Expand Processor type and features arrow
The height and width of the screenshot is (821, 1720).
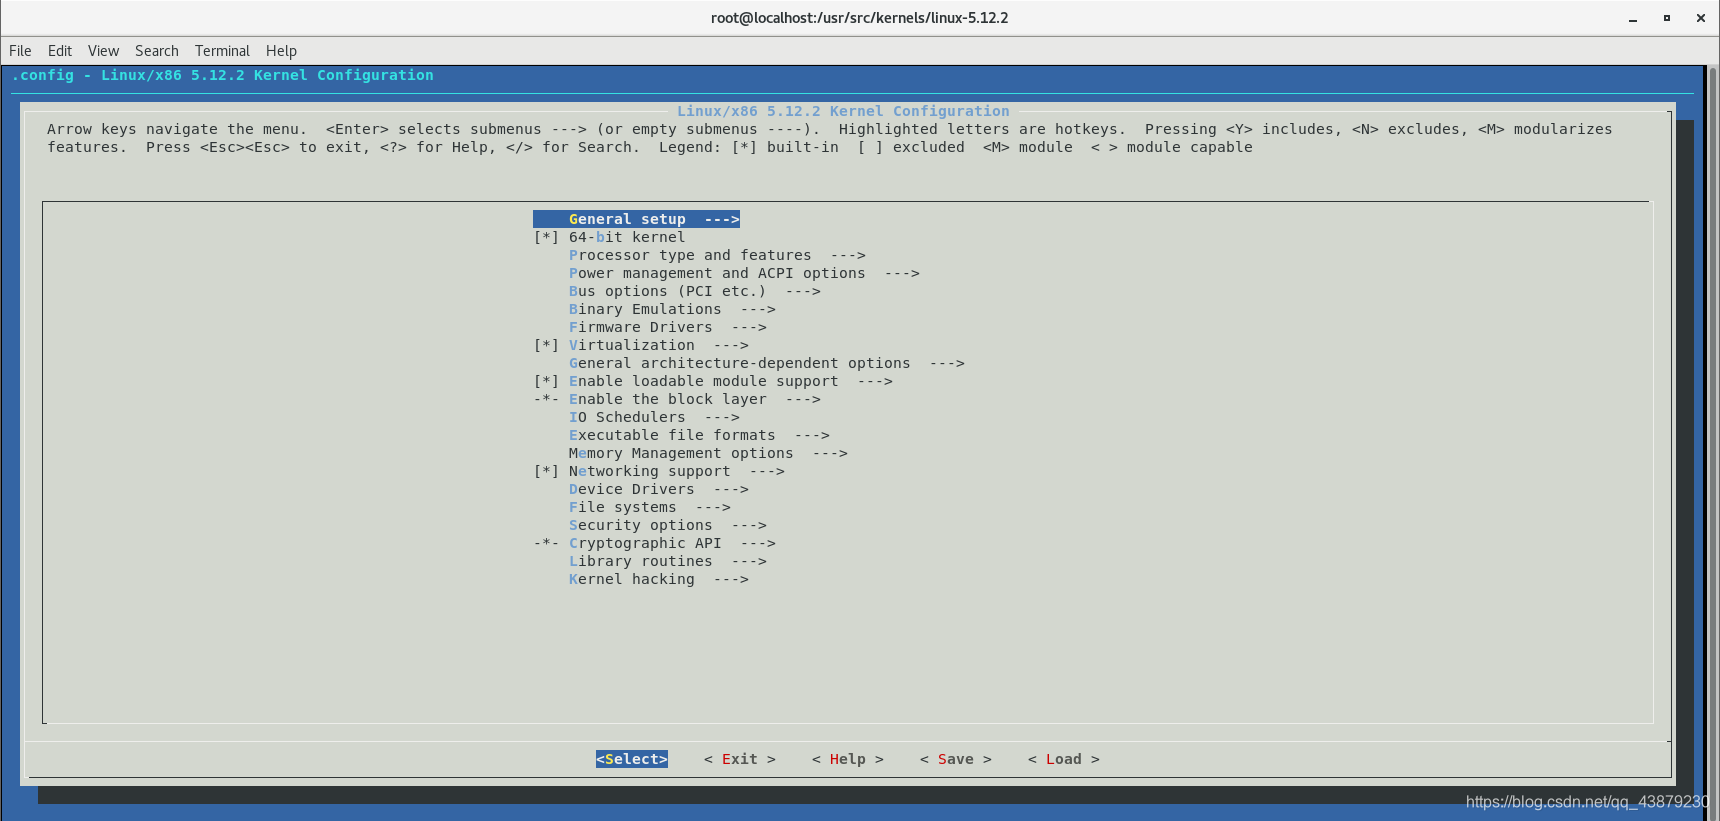(848, 255)
